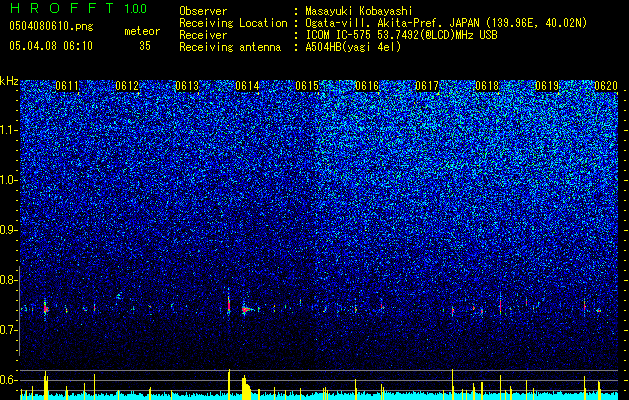Click the 0620 time marker

point(606,86)
